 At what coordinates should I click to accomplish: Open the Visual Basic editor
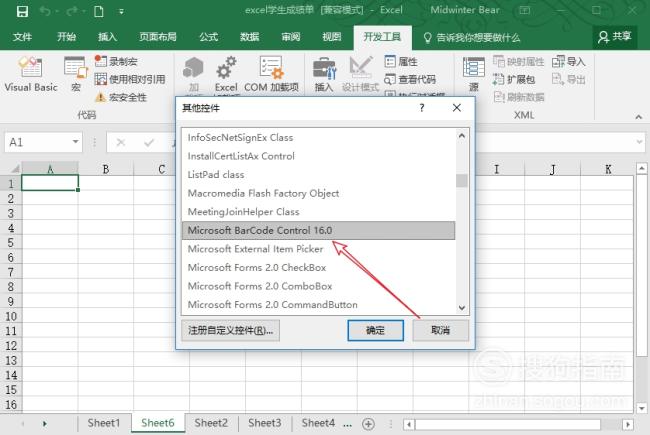pos(31,75)
